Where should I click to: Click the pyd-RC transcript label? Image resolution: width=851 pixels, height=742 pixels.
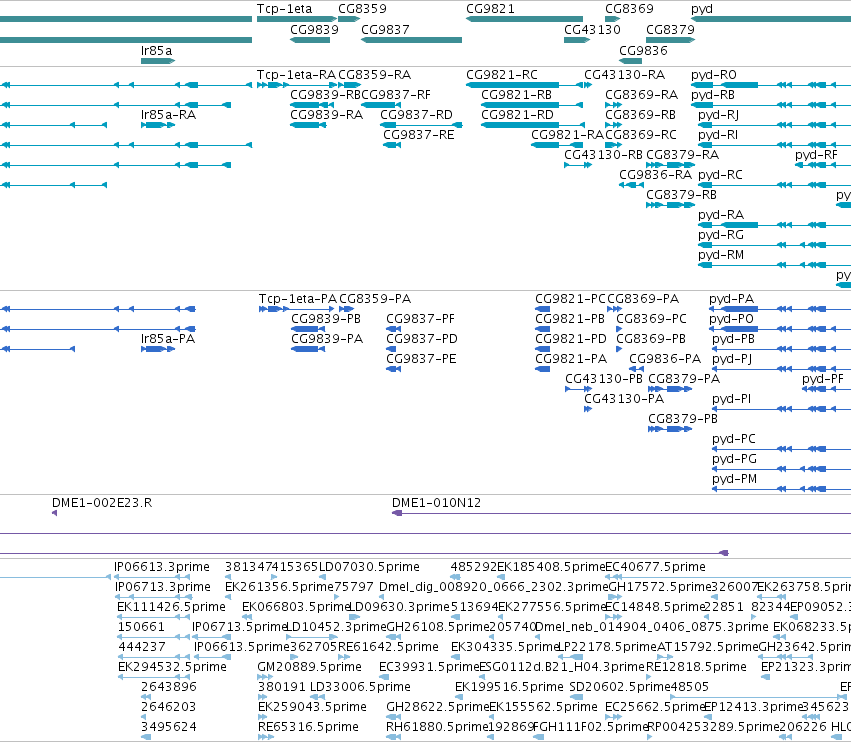point(720,175)
